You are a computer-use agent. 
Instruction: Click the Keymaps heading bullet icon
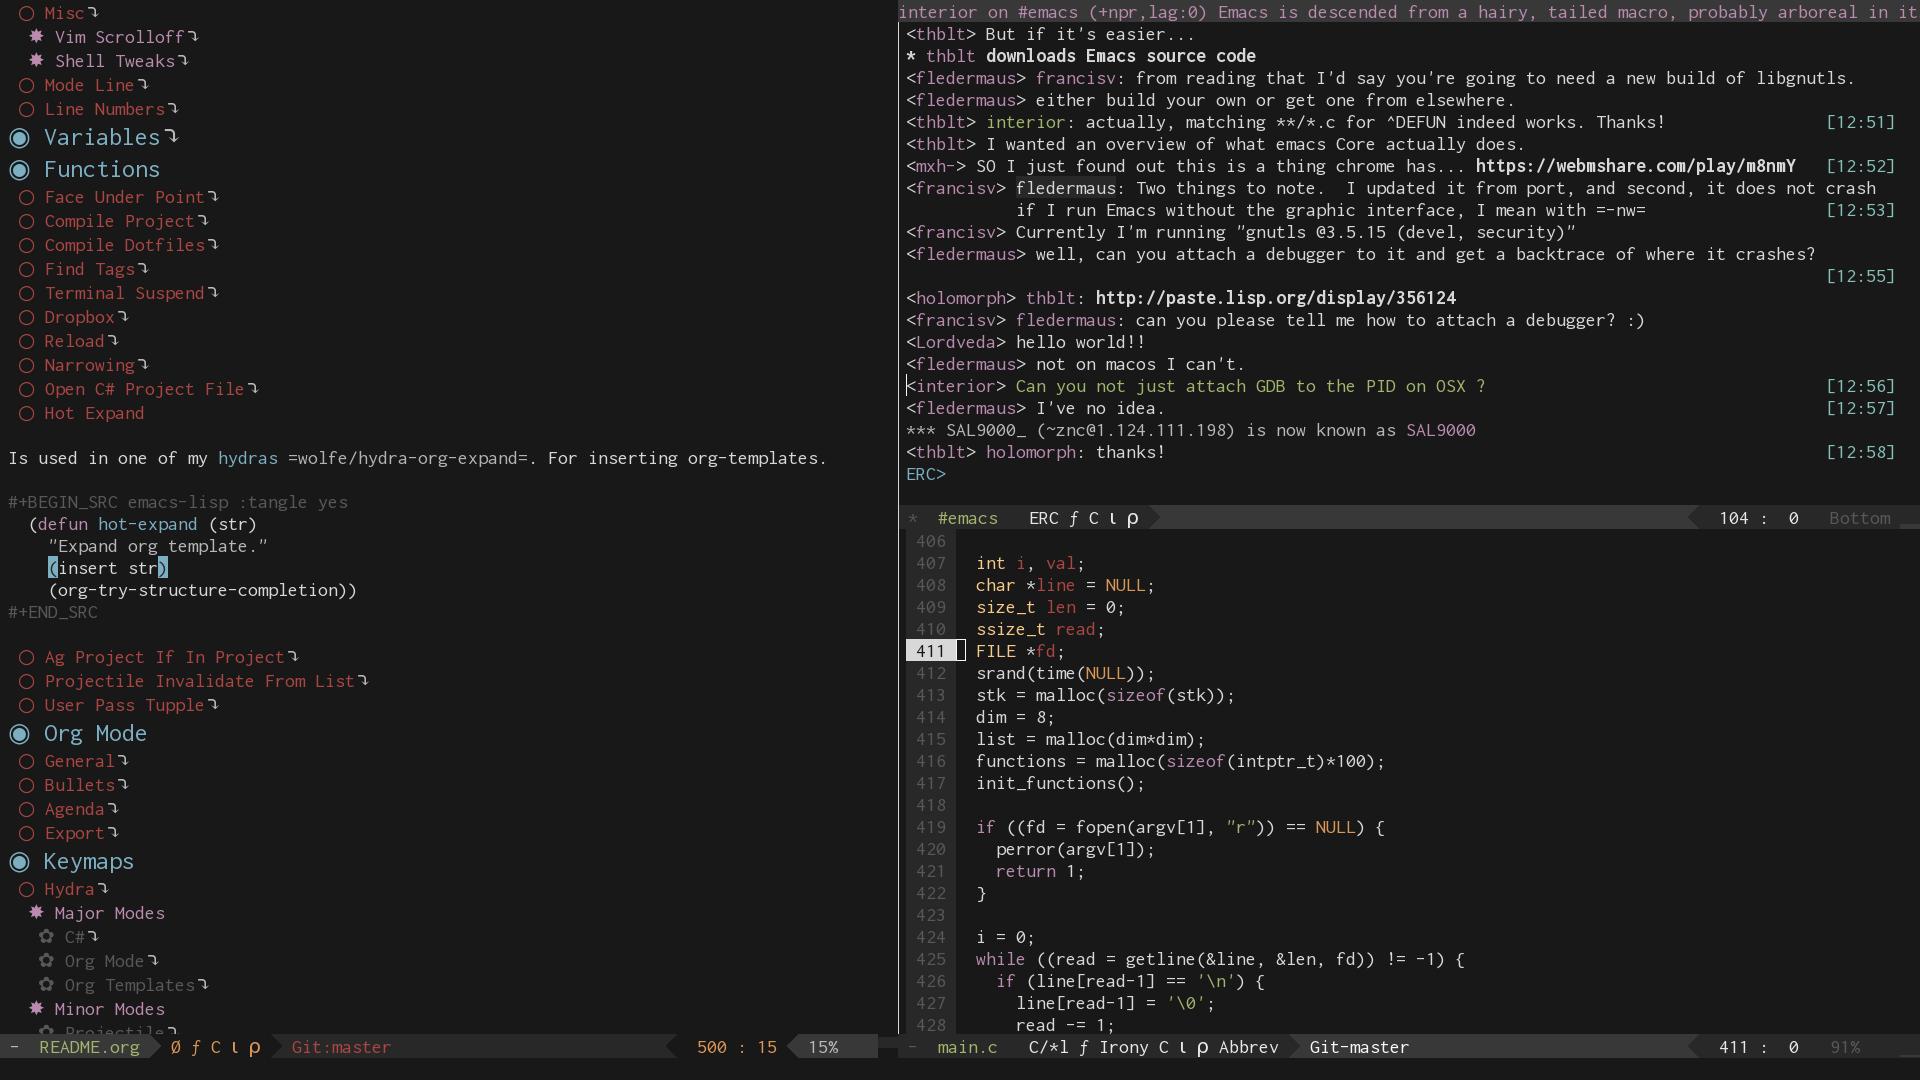(19, 862)
